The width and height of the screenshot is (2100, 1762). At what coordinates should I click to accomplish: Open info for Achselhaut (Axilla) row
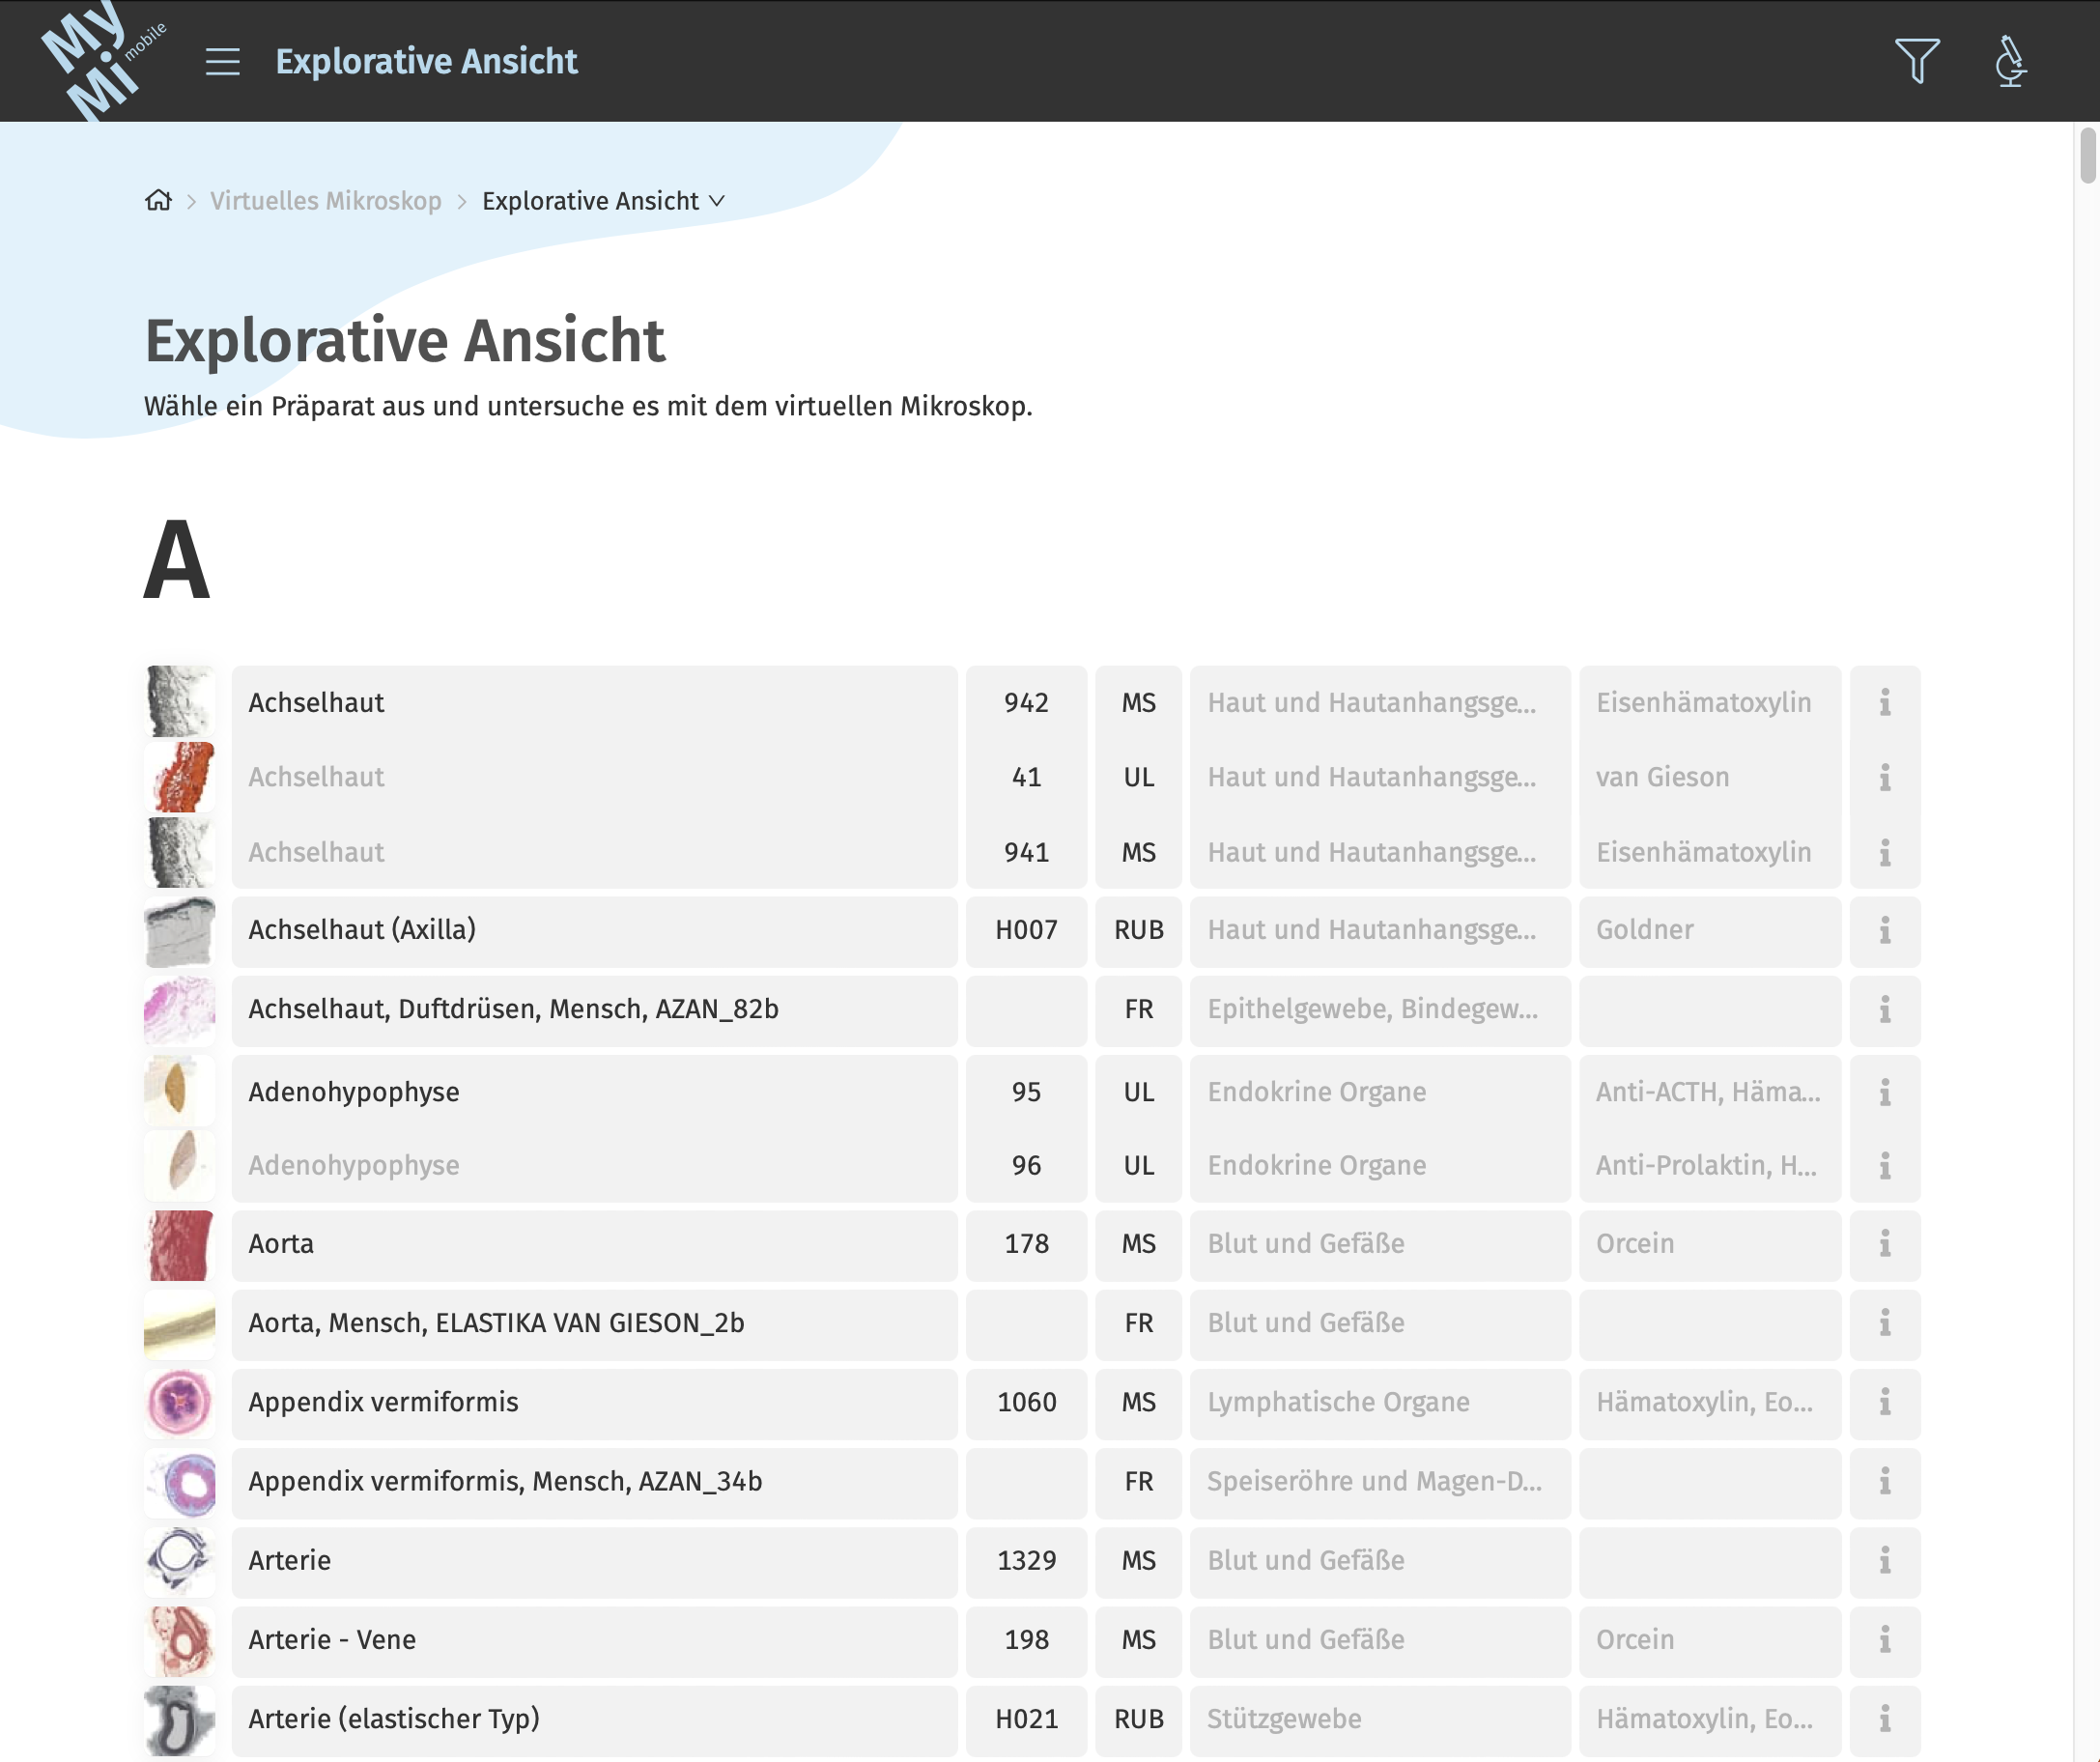click(1884, 930)
